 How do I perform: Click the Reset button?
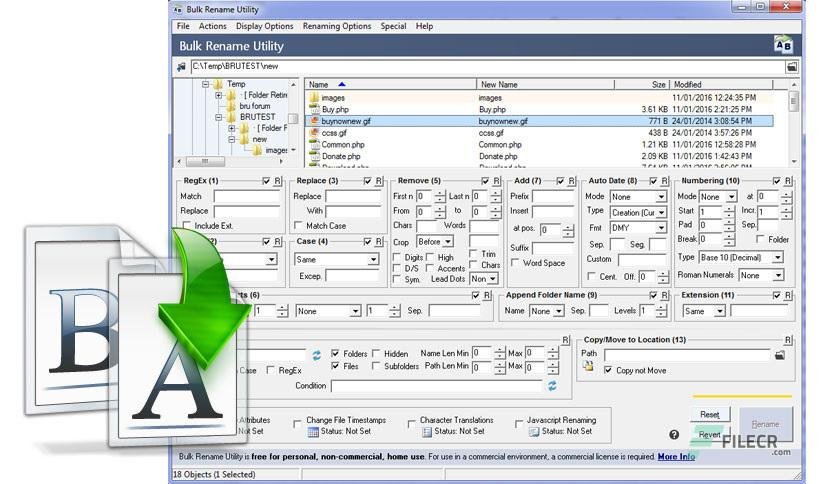point(710,414)
